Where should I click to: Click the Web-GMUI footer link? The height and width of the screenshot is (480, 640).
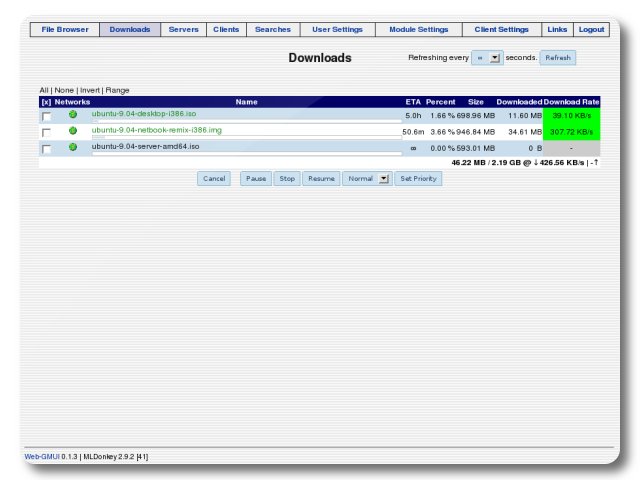42,456
